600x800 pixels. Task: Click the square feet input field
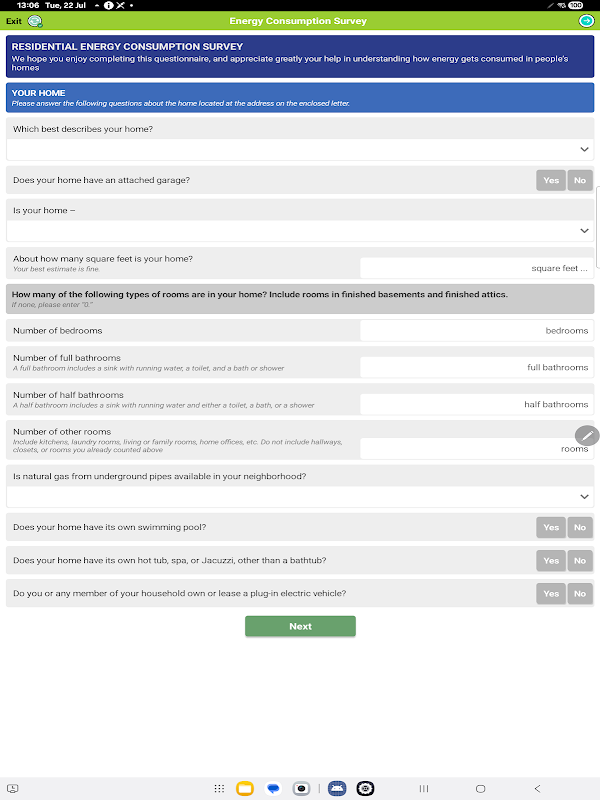(x=476, y=268)
